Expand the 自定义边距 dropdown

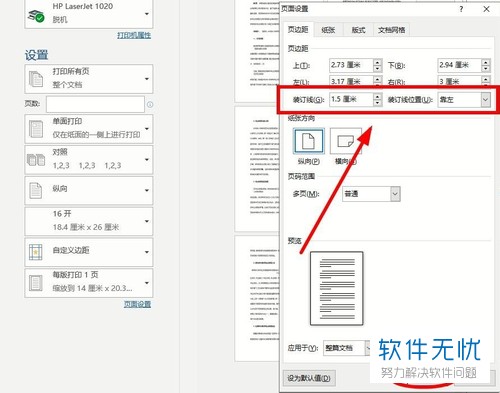click(x=89, y=252)
